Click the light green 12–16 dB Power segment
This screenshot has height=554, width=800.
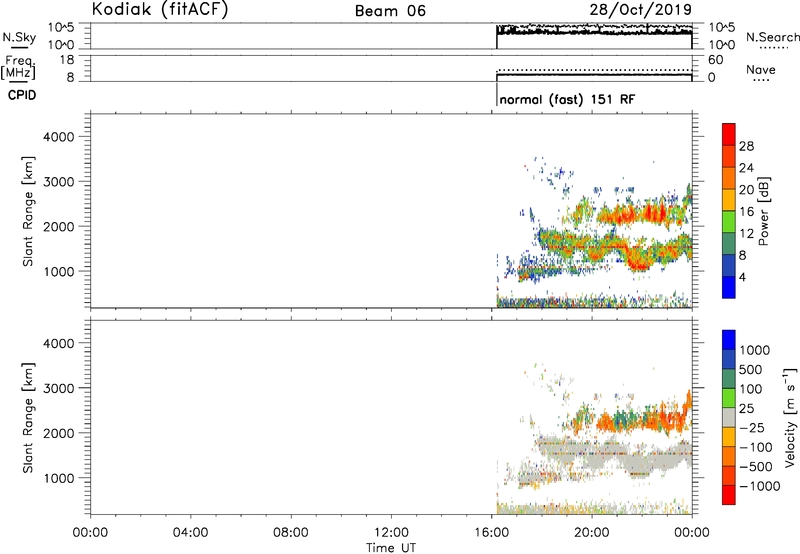729,221
